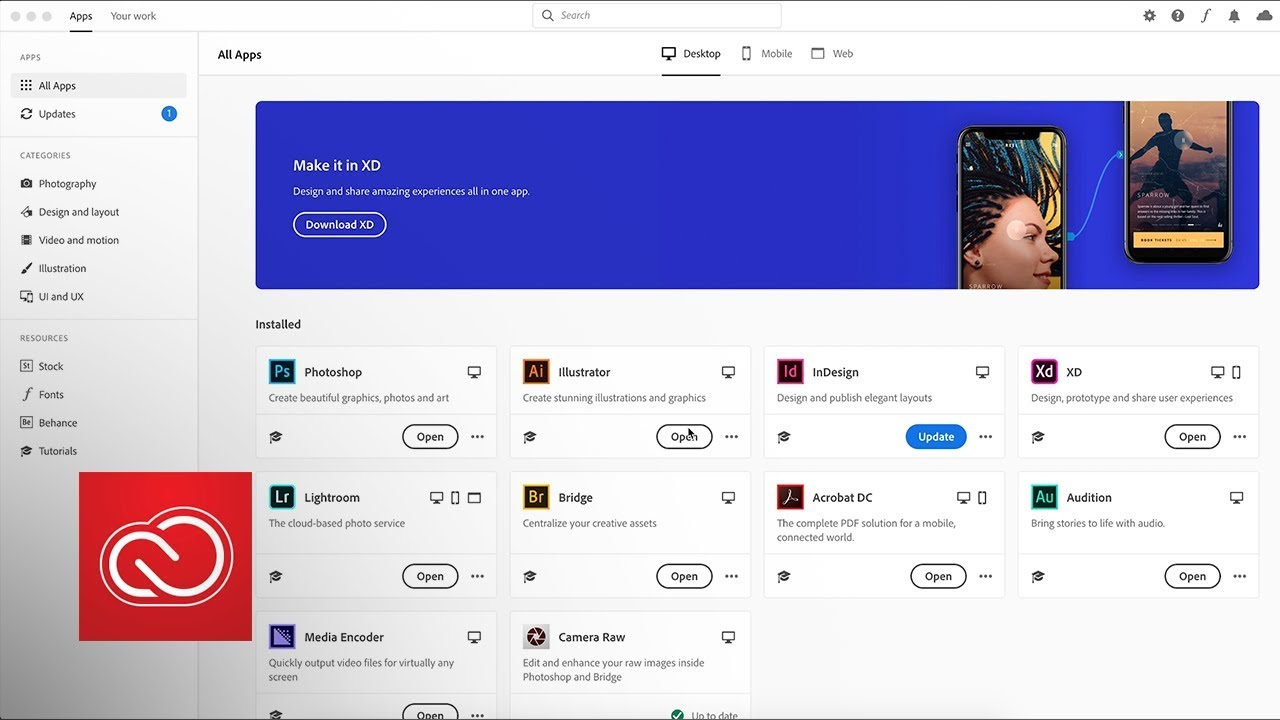Viewport: 1280px width, 720px height.
Task: Select the Web tab
Action: (832, 54)
